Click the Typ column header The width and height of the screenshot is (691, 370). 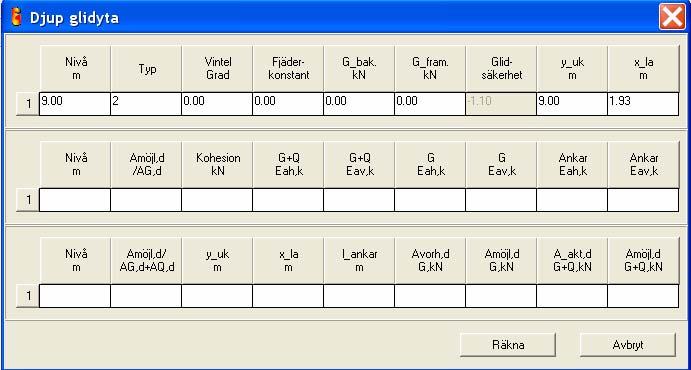point(146,69)
